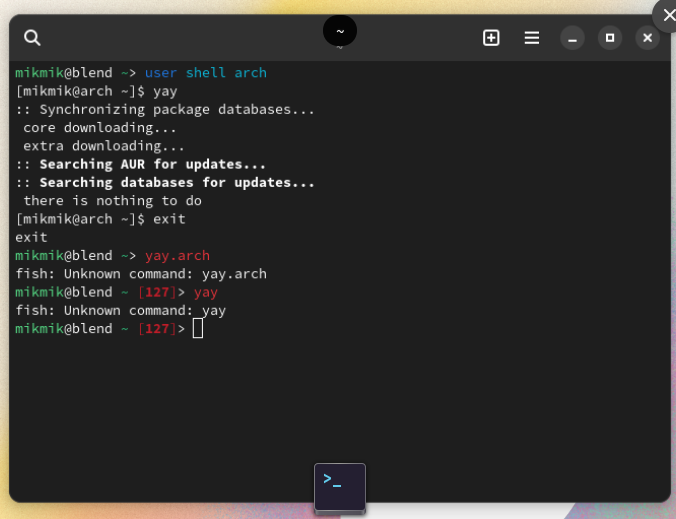This screenshot has width=676, height=519.
Task: Click the '[mikmik@arch ~]$ exit' prompt line
Action: click(x=100, y=219)
